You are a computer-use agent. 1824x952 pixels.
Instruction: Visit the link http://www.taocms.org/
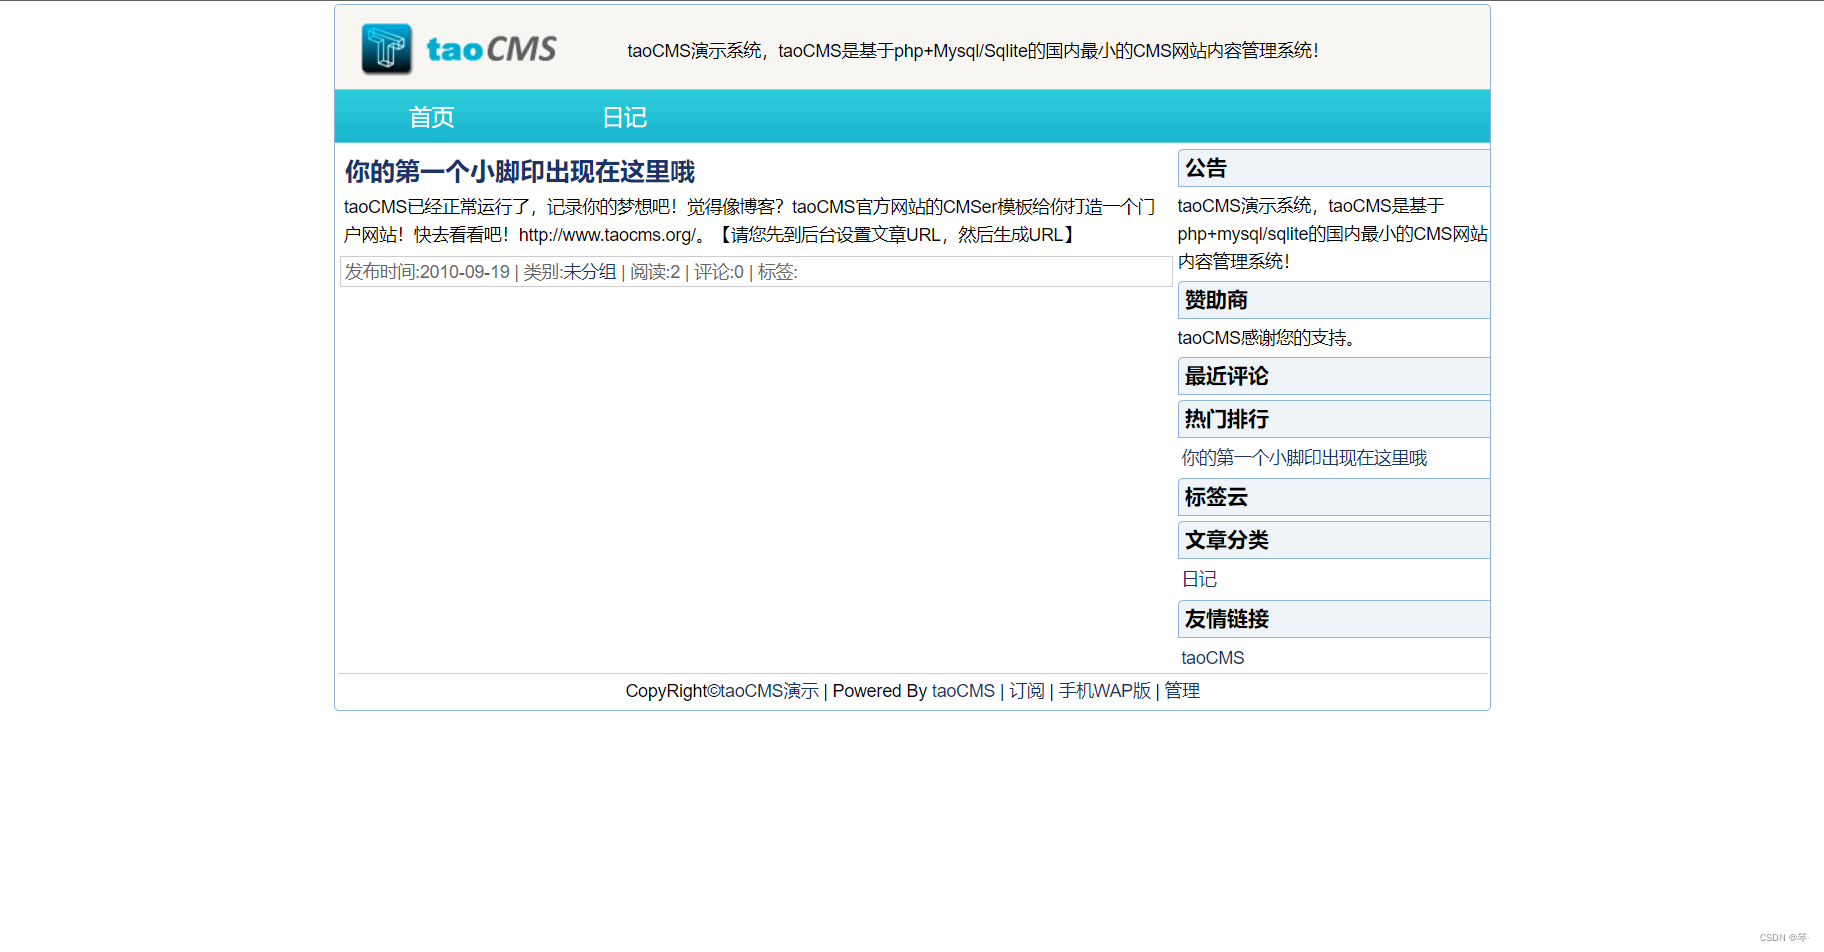[605, 235]
